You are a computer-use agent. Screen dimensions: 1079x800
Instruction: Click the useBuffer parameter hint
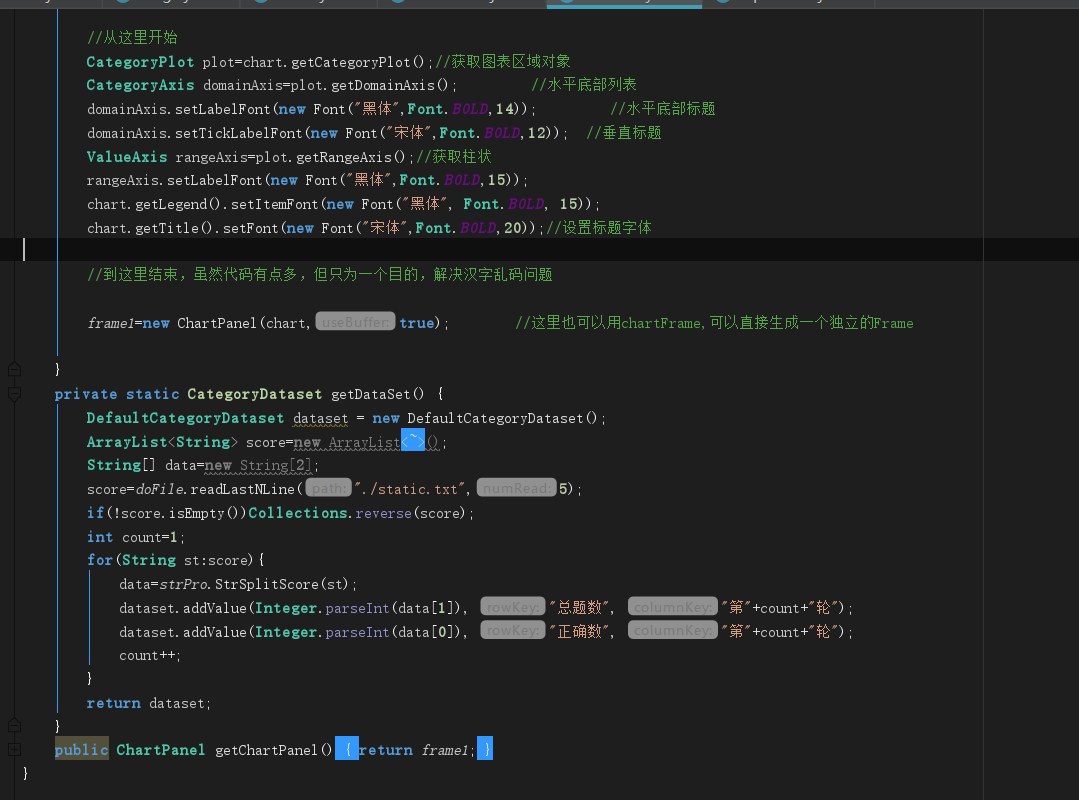[x=355, y=322]
